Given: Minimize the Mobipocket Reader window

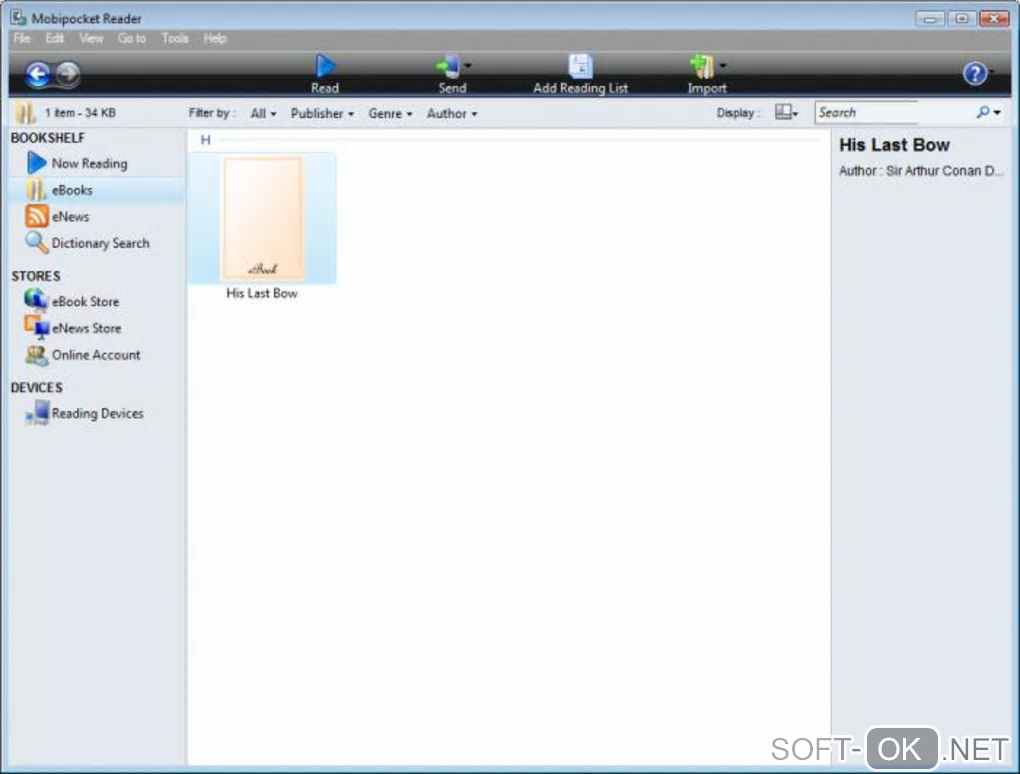Looking at the screenshot, I should pyautogui.click(x=929, y=18).
